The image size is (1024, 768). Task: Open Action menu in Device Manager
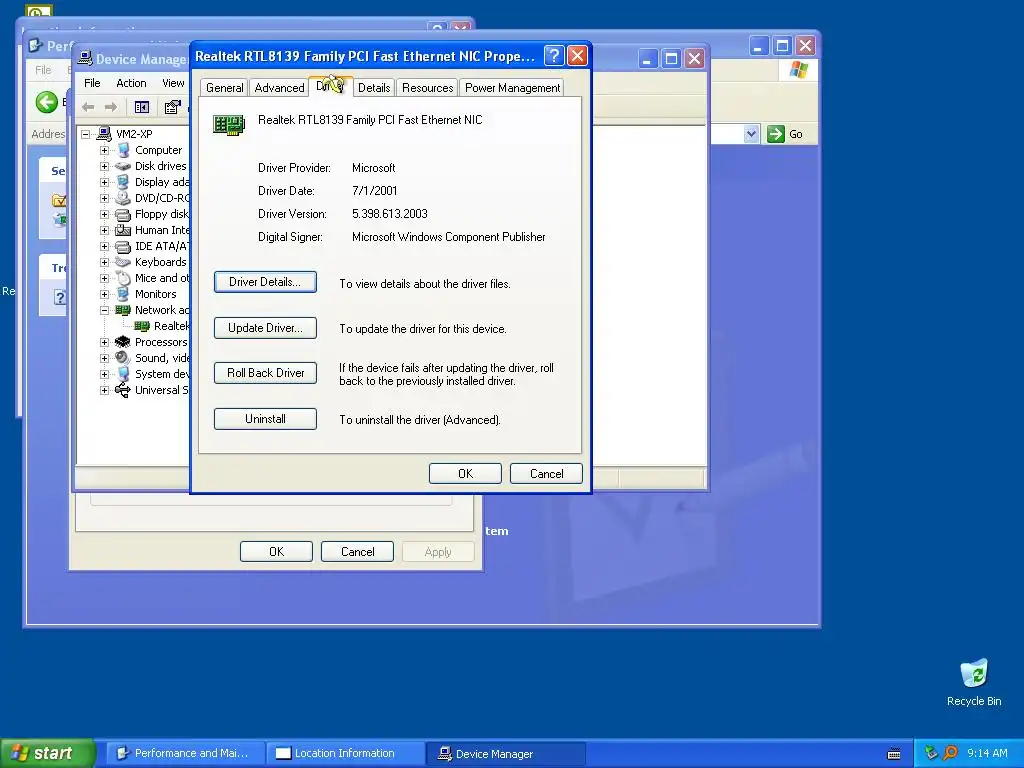131,83
